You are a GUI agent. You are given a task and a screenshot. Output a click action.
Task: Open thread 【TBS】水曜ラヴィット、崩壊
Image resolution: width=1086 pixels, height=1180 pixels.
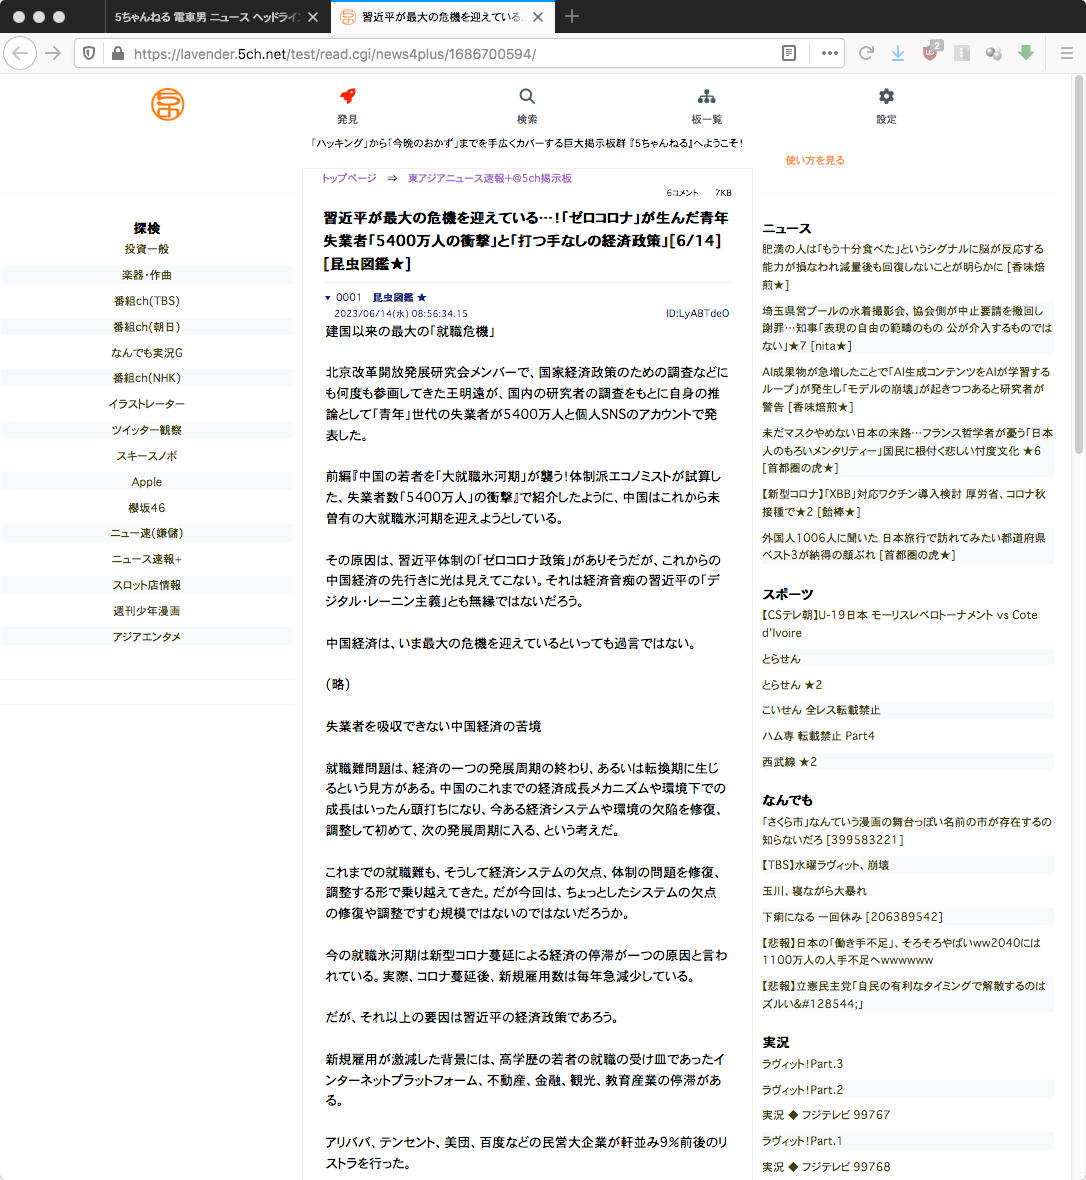pos(826,865)
